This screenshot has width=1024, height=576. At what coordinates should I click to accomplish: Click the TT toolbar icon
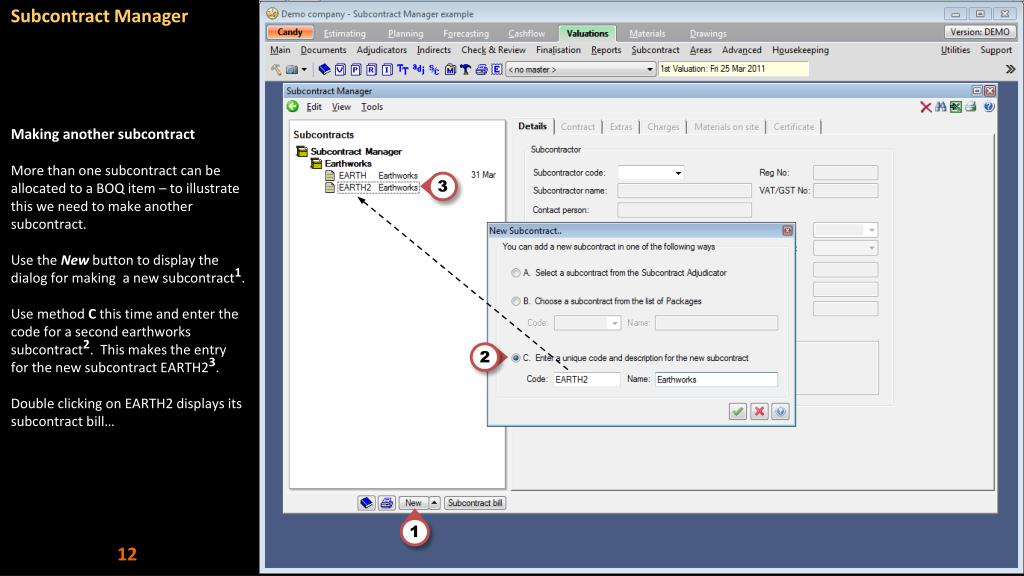point(402,69)
